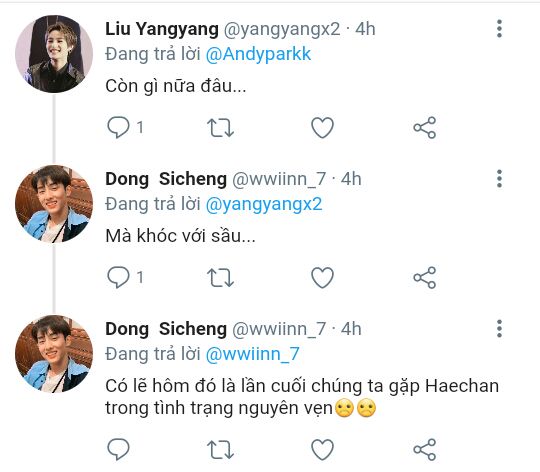Screen dimensions: 540x472
Task: View Liu Yangyang's profile picture
Action: click(x=54, y=54)
